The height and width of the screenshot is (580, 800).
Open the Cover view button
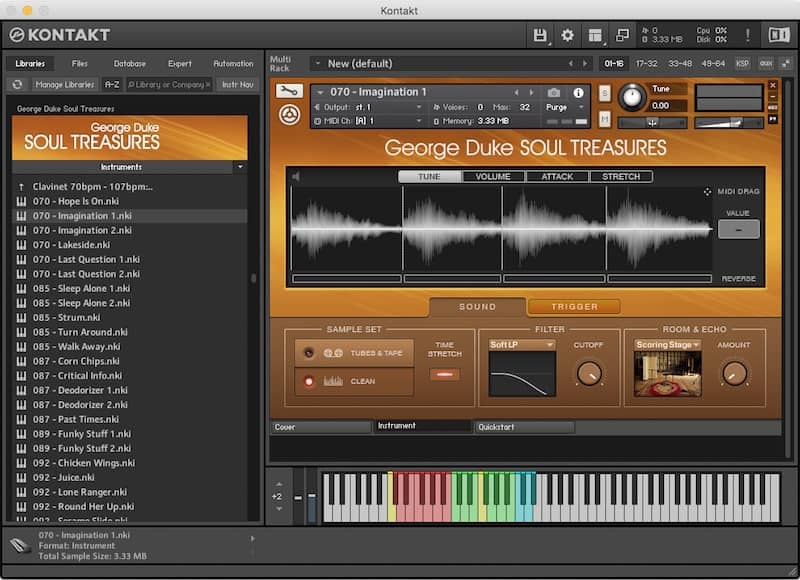321,427
